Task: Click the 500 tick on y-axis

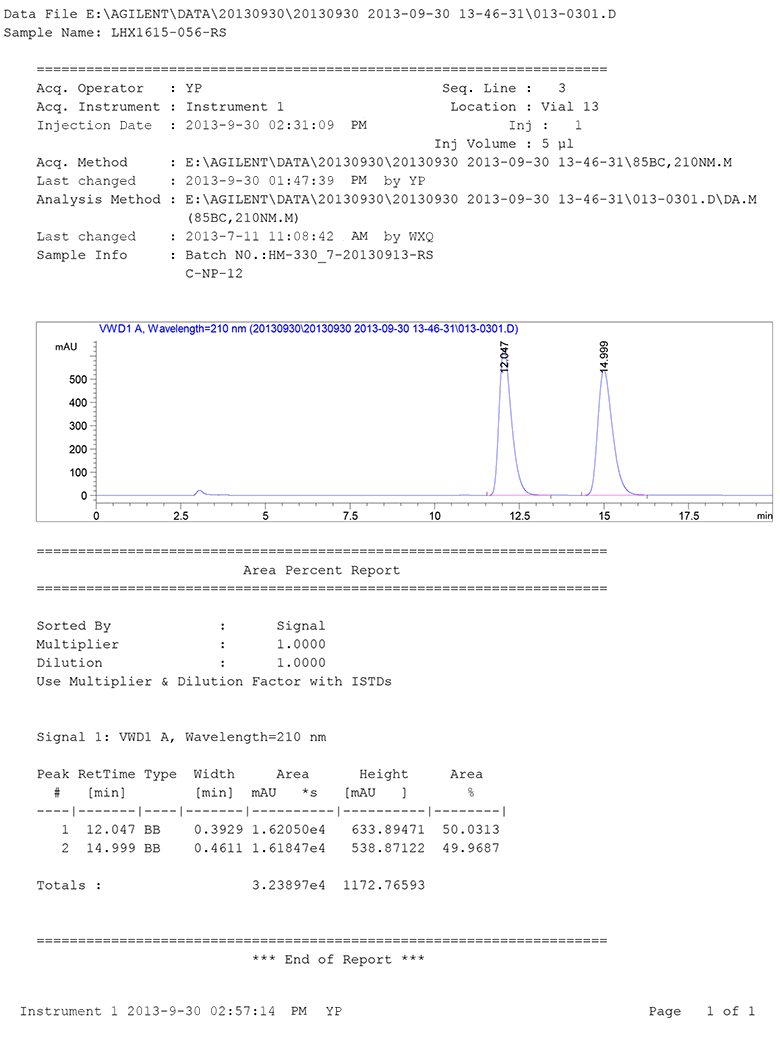Action: coord(78,380)
